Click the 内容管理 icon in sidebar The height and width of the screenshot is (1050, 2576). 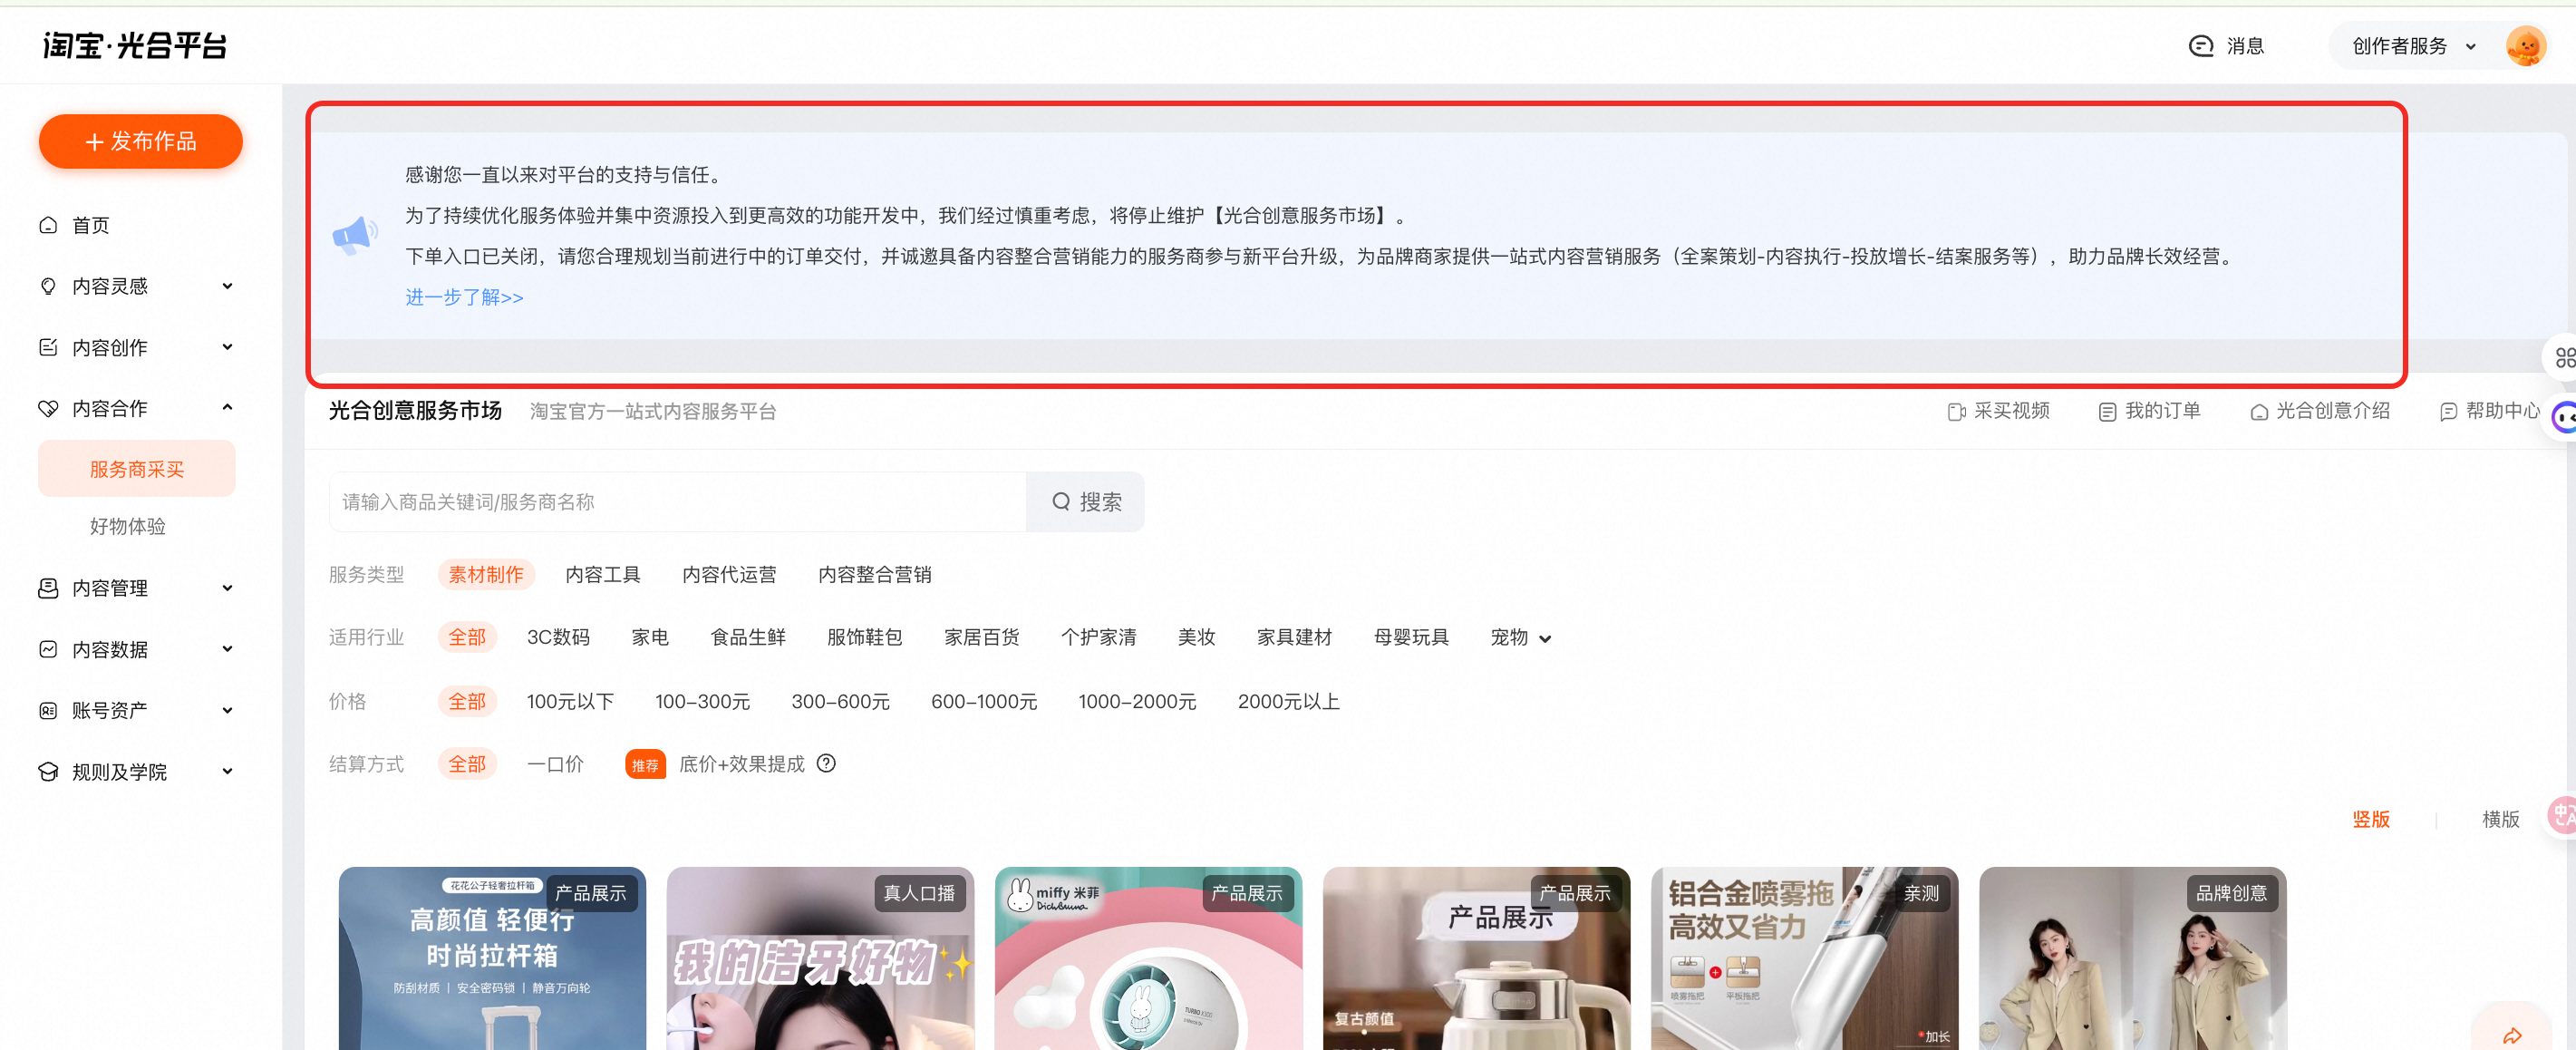click(x=48, y=588)
